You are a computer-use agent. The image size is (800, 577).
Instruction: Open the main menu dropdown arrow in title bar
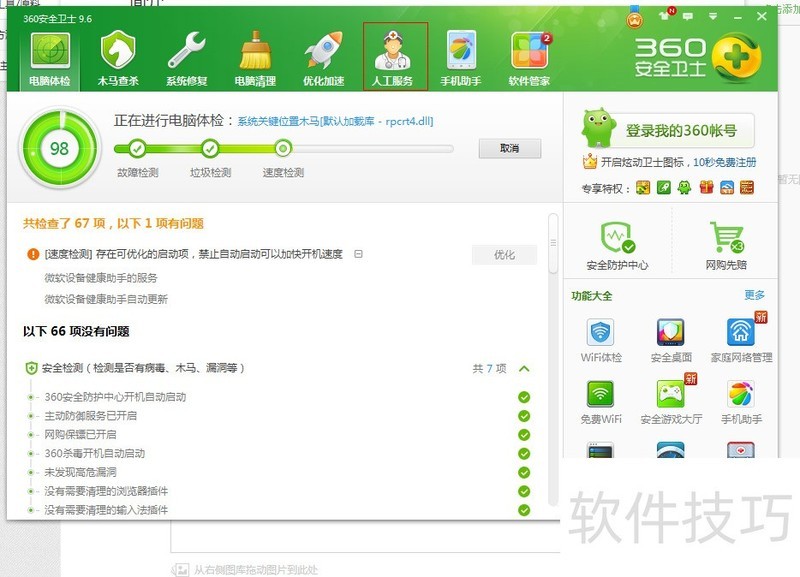point(713,16)
